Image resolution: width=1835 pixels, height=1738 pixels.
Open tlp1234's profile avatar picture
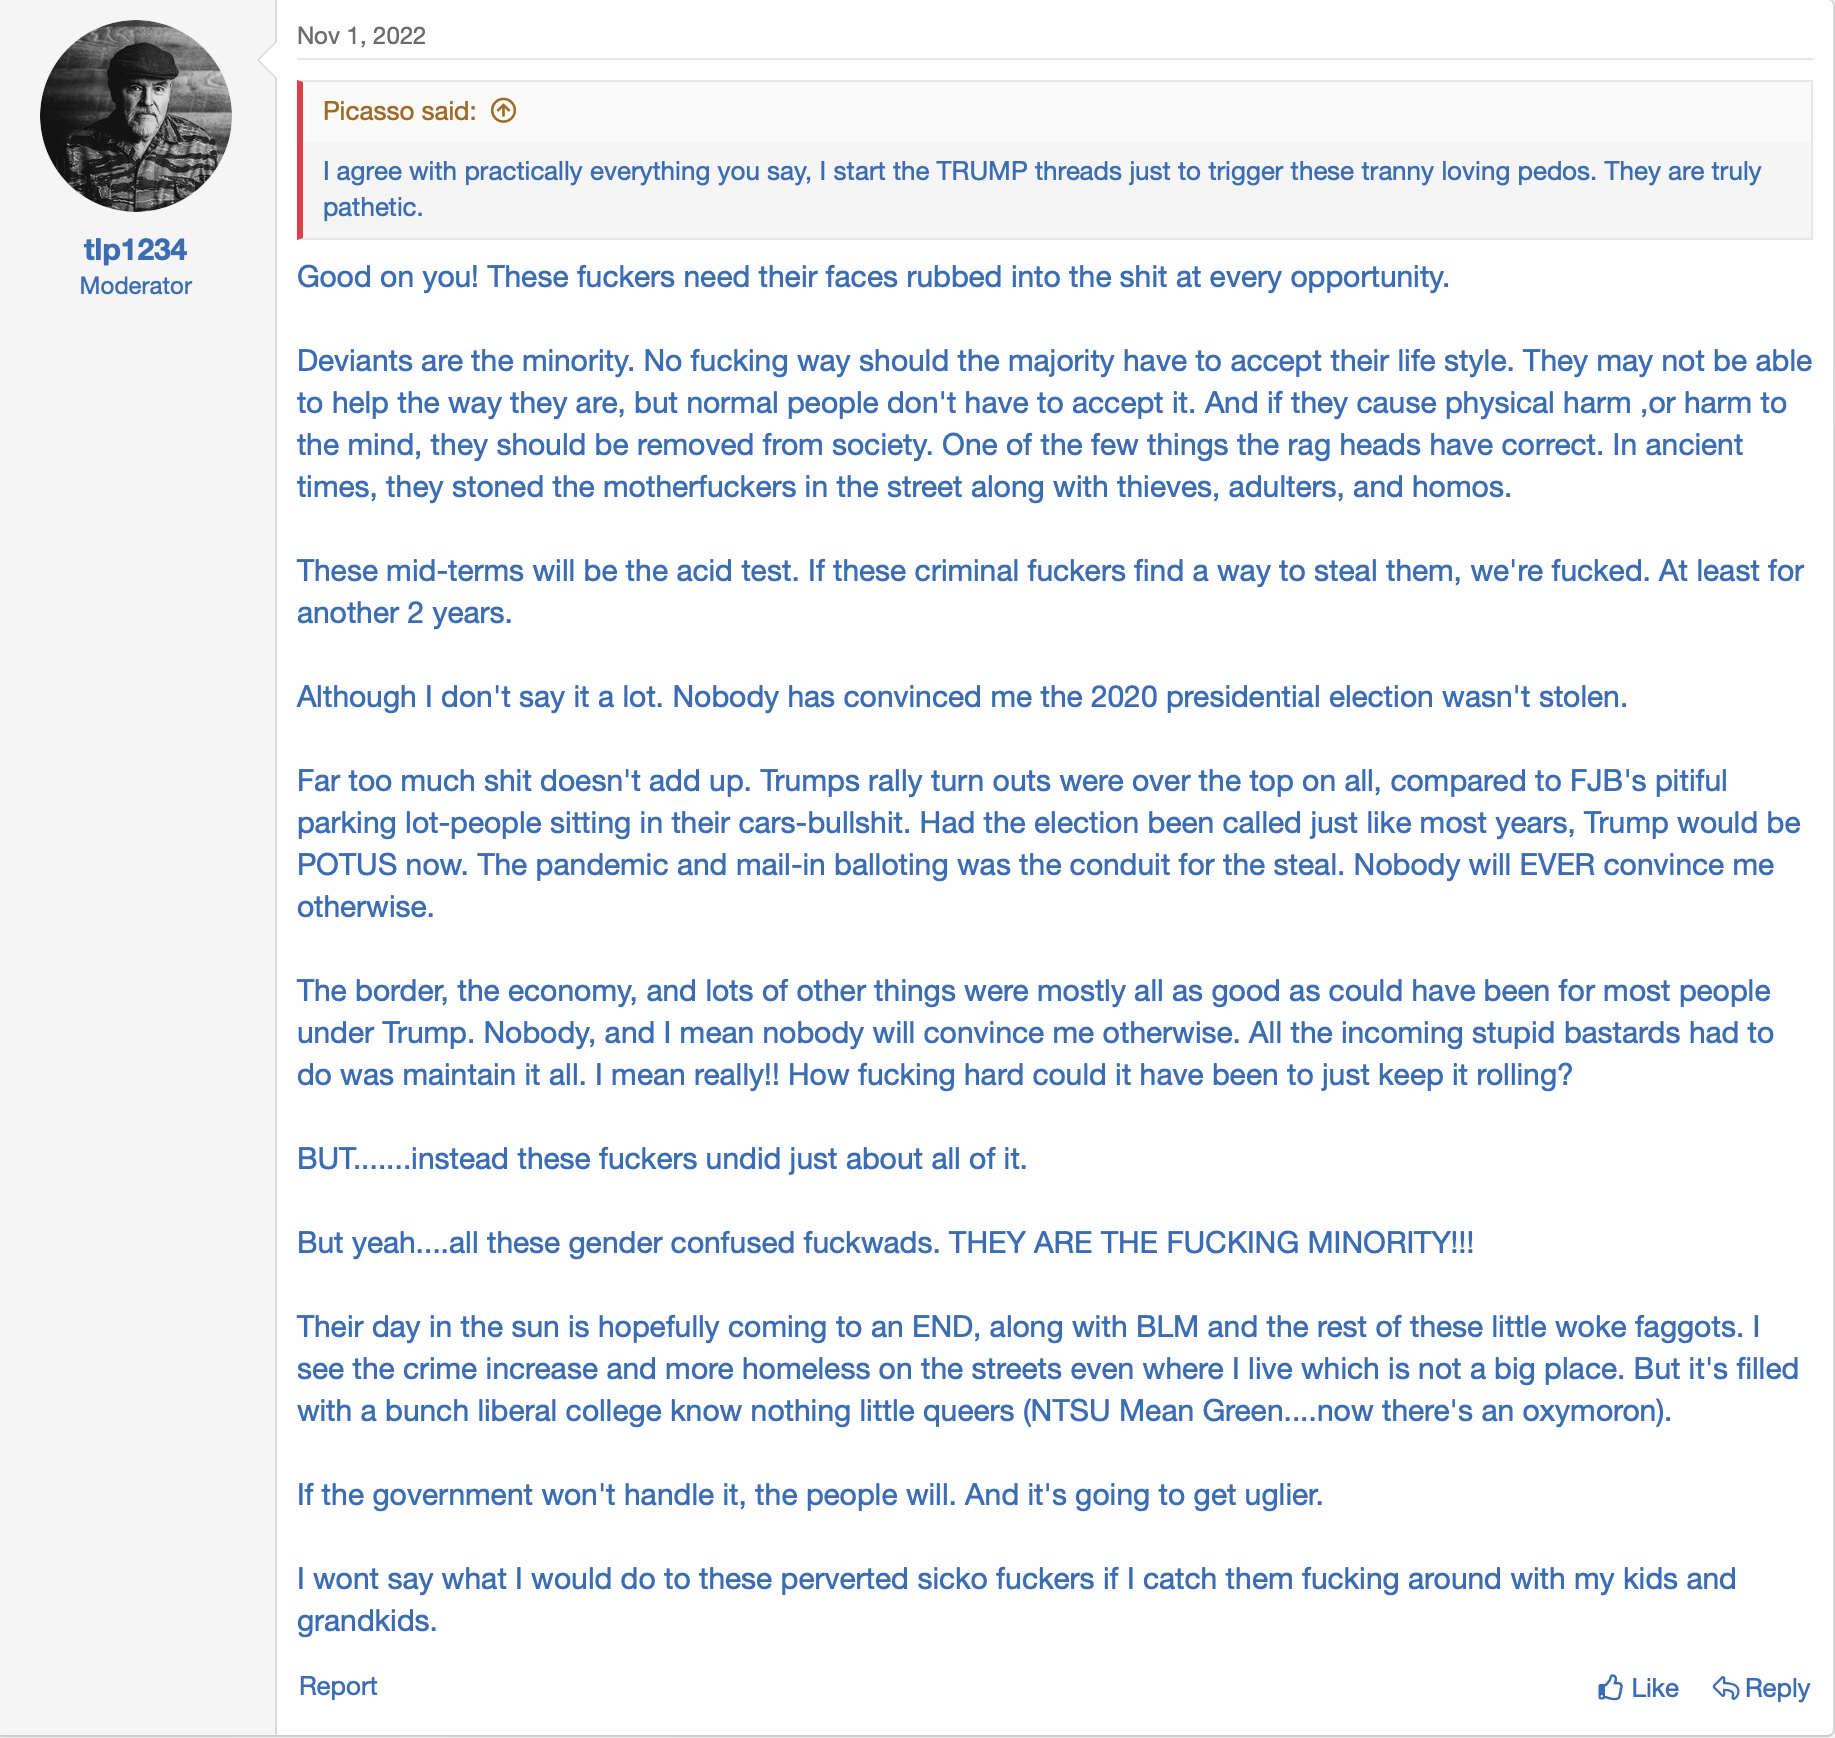(136, 116)
